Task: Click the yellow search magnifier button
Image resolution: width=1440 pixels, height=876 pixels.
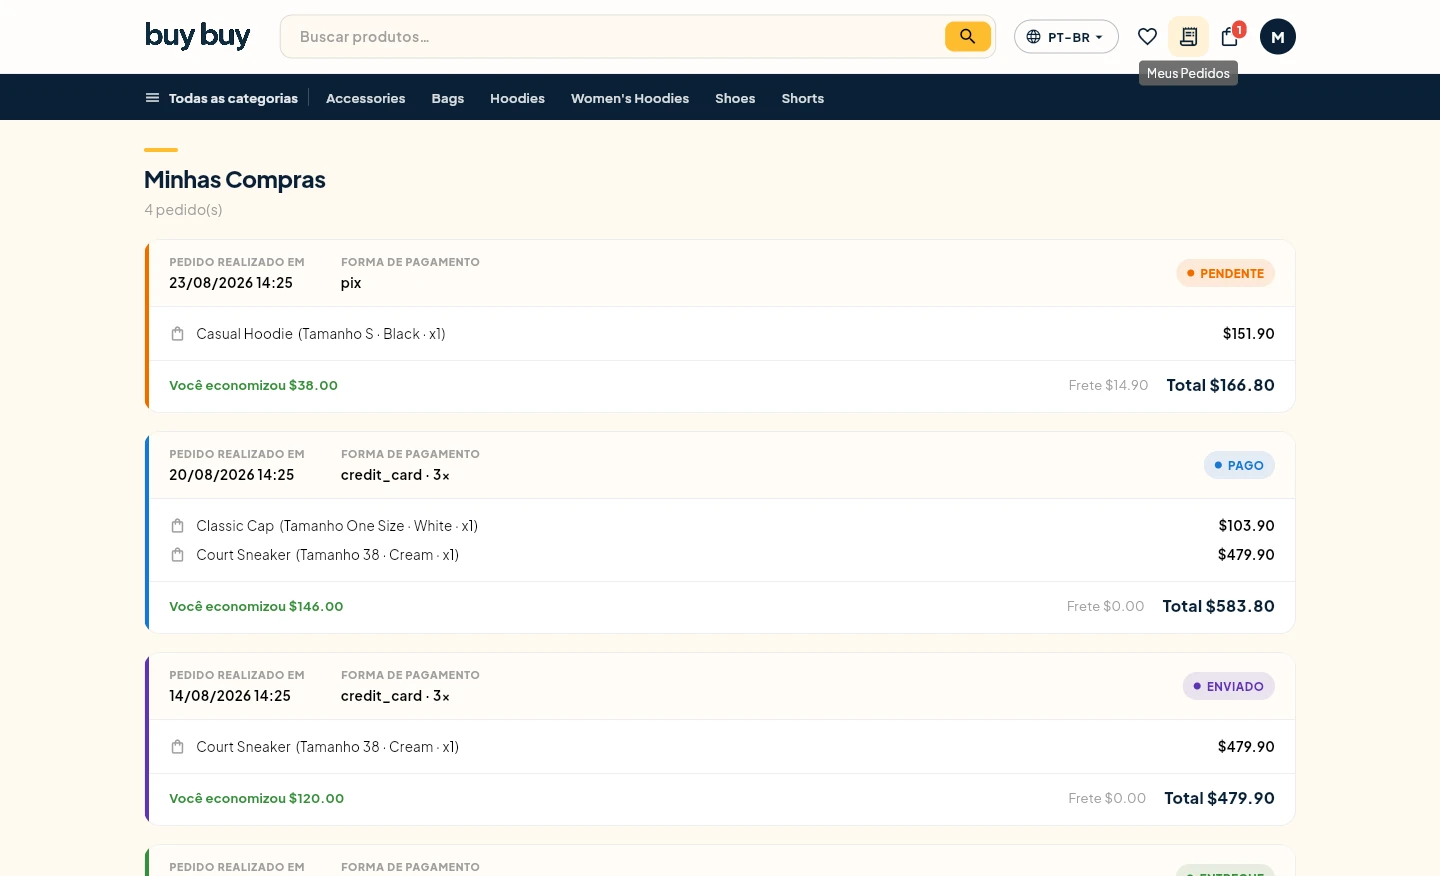Action: [x=967, y=37]
